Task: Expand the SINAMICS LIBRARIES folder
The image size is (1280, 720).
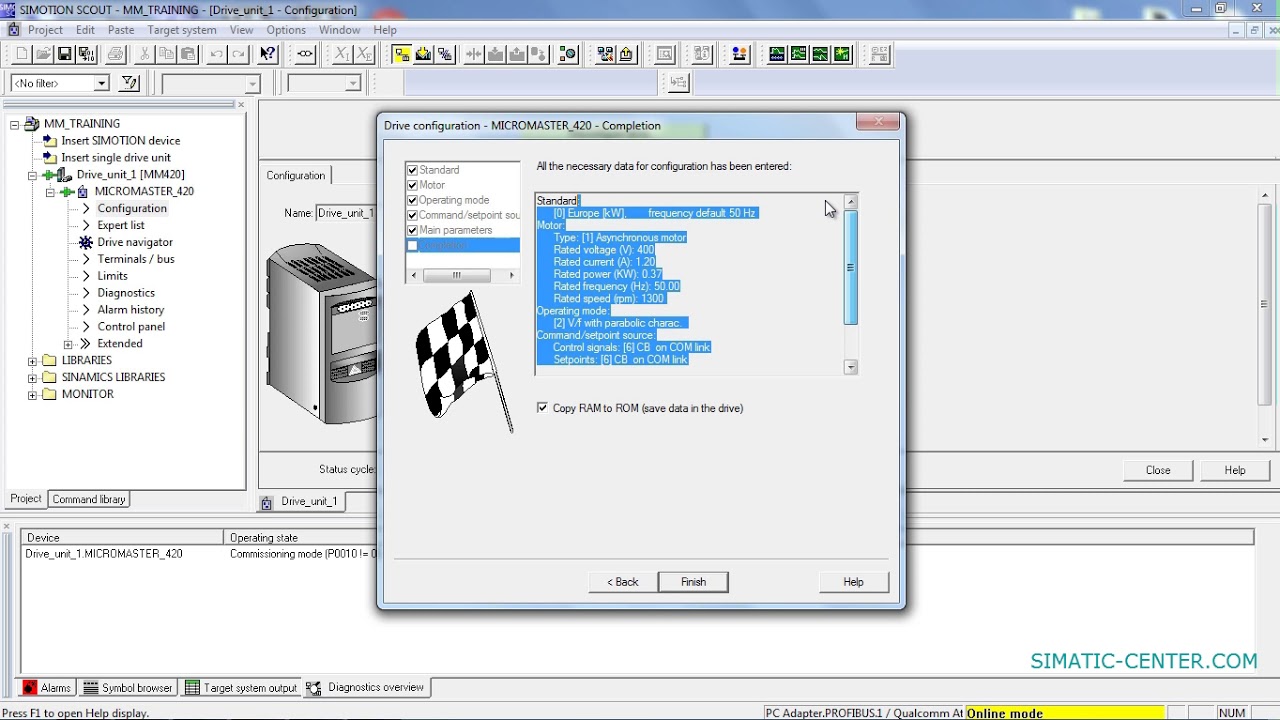Action: tap(32, 378)
